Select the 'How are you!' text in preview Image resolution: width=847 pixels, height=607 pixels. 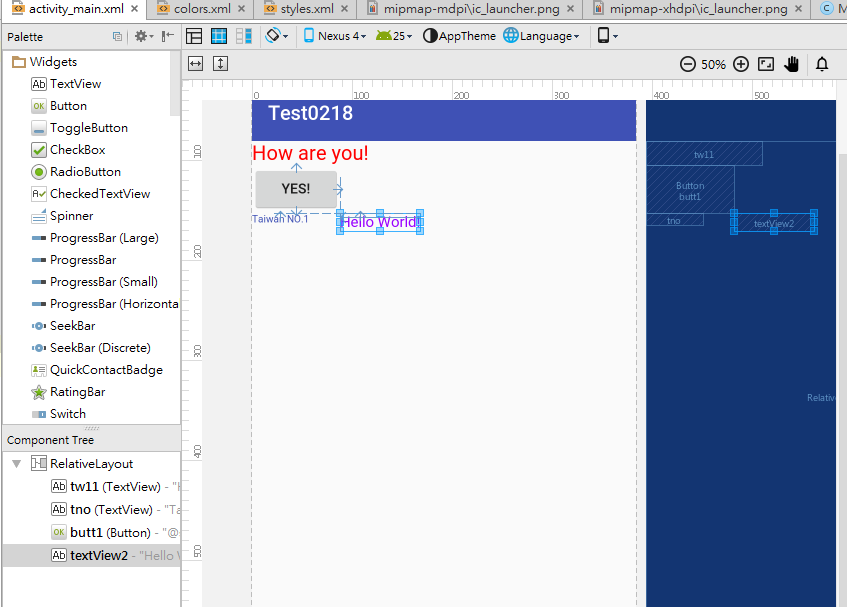310,153
